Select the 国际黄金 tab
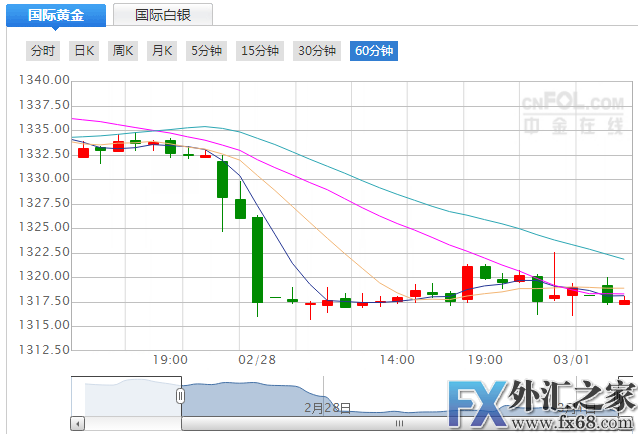 (x=56, y=15)
